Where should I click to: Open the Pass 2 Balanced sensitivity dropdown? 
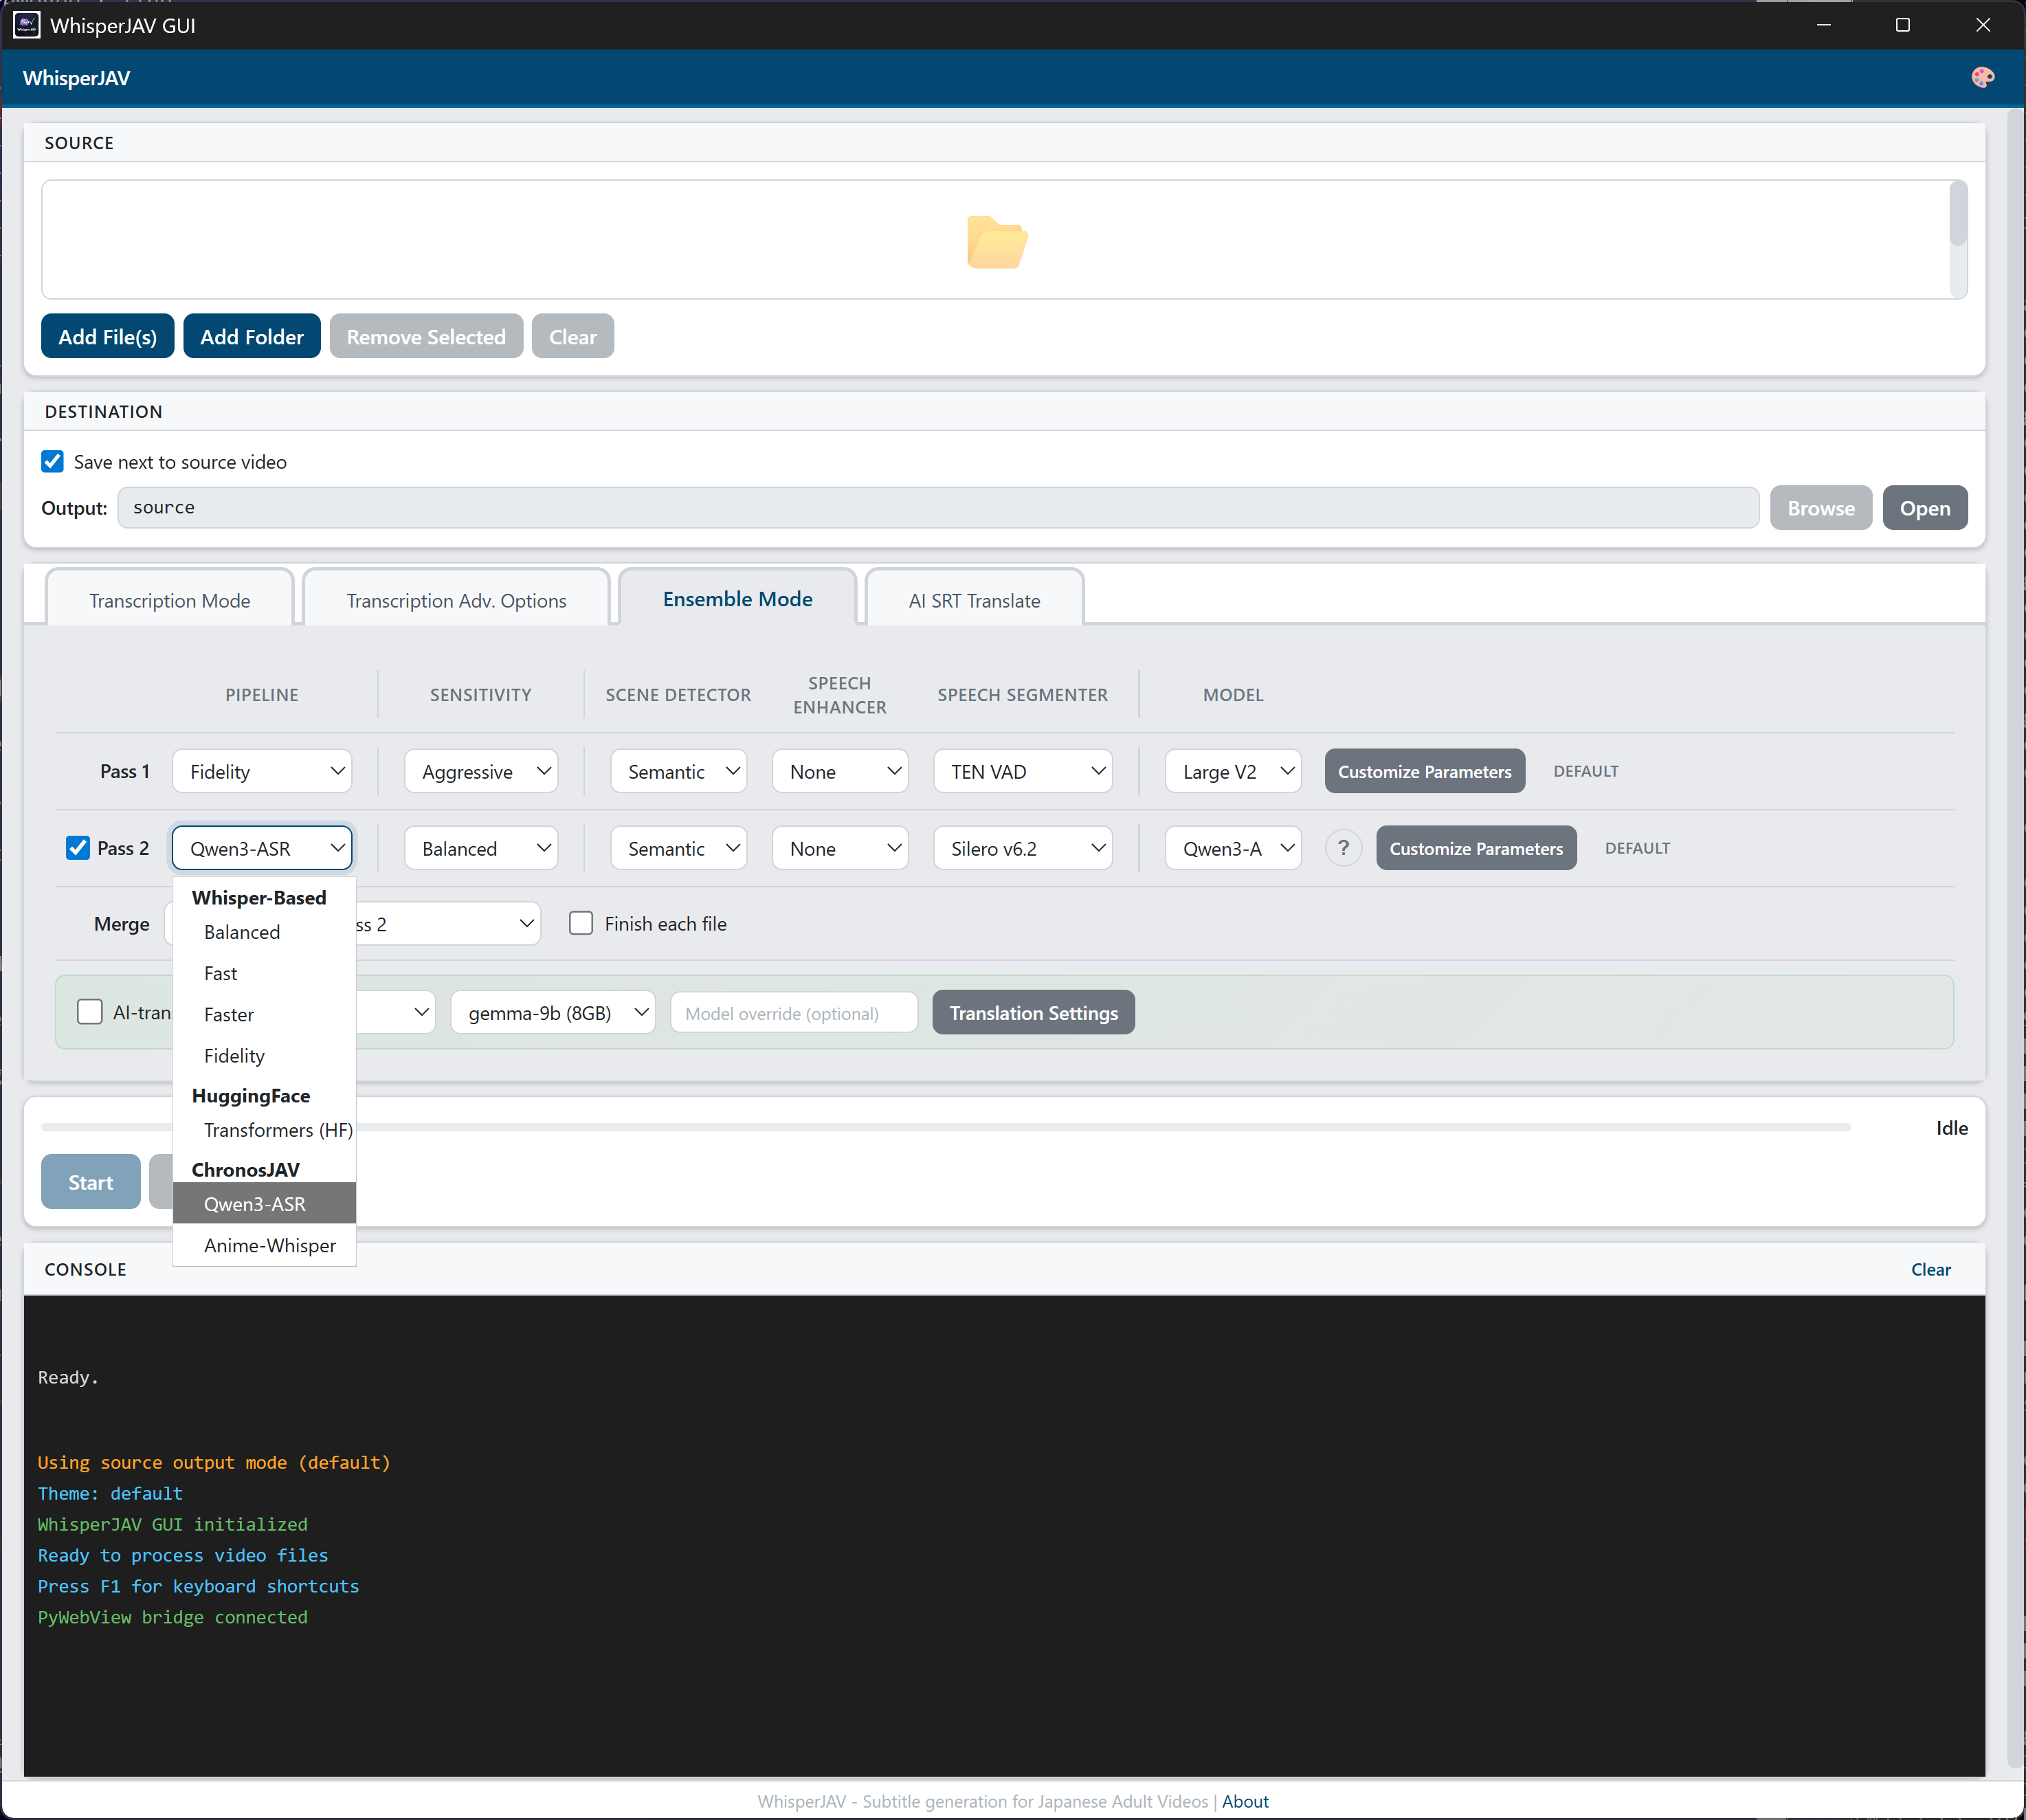481,847
